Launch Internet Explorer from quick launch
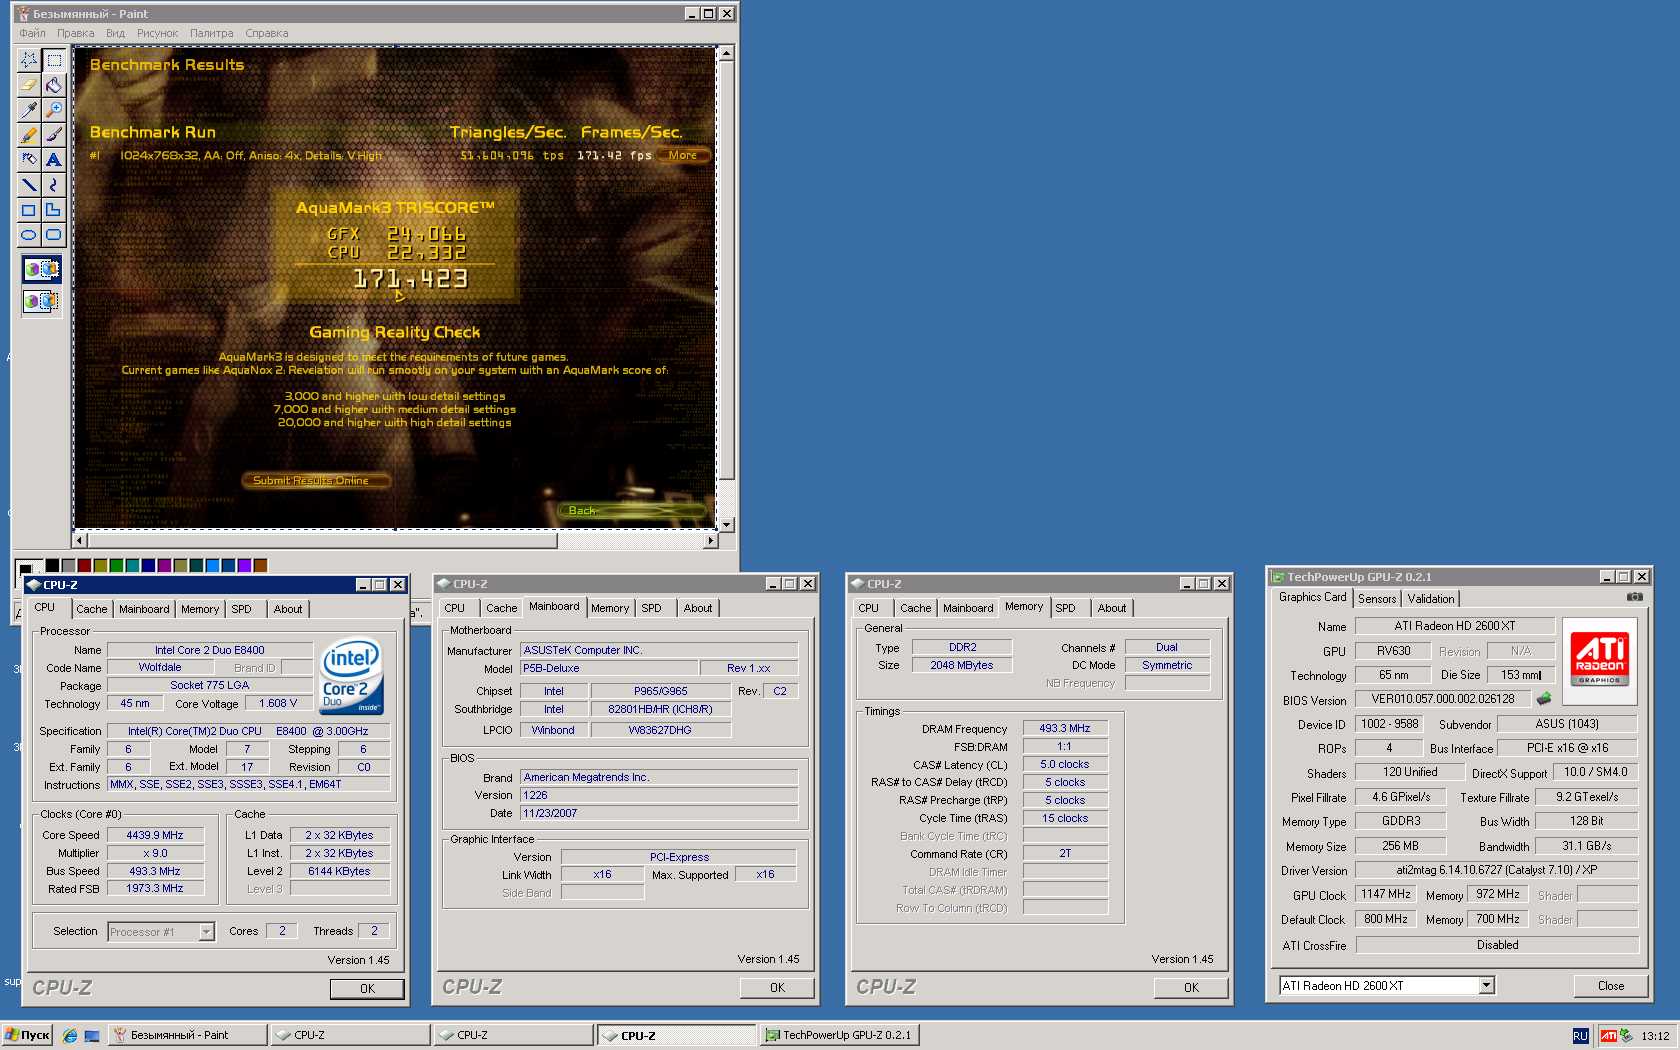Image resolution: width=1680 pixels, height=1050 pixels. [x=70, y=1036]
